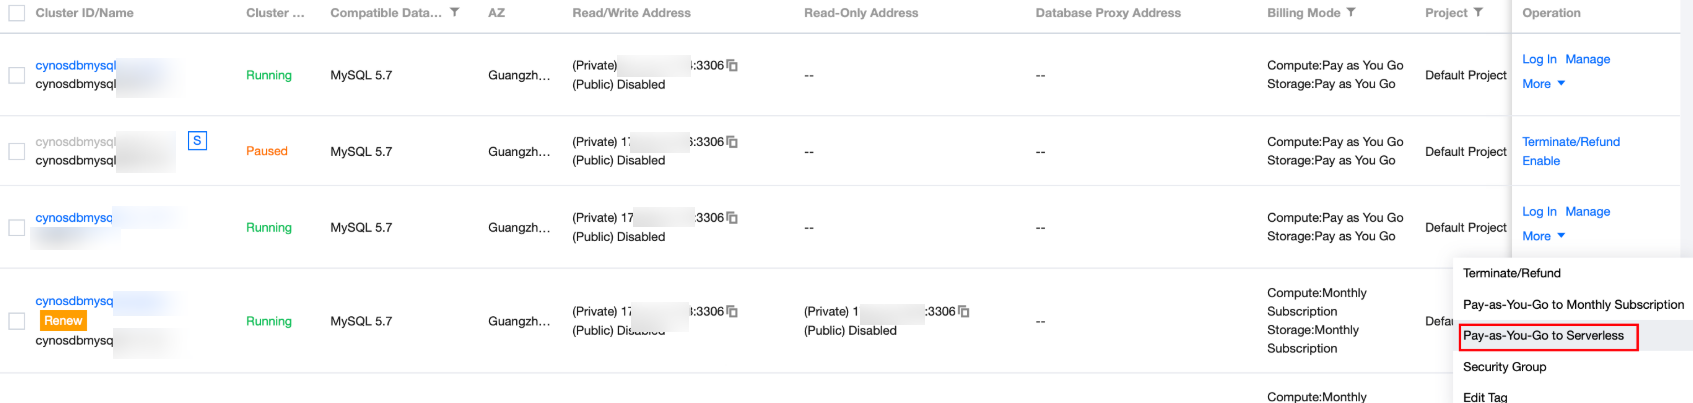Screen dimensions: 1693x403
Task: Check the first running cluster's checkbox
Action: click(17, 75)
